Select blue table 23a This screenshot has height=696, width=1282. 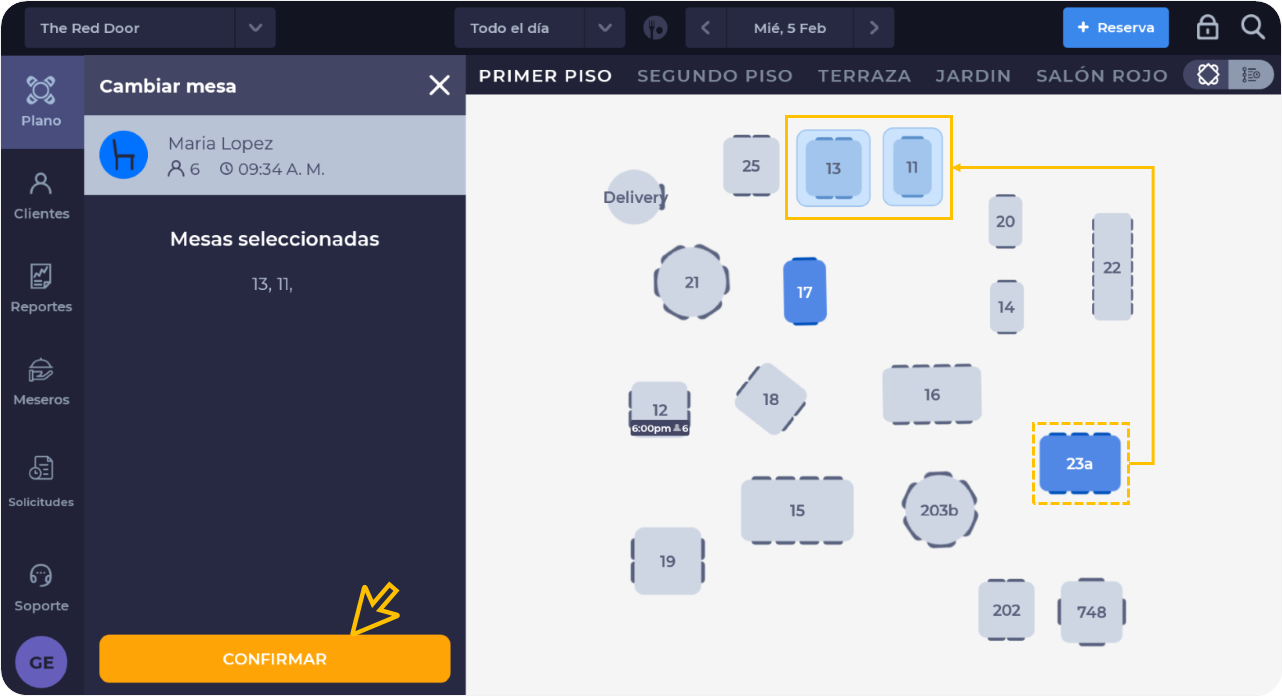(x=1080, y=463)
